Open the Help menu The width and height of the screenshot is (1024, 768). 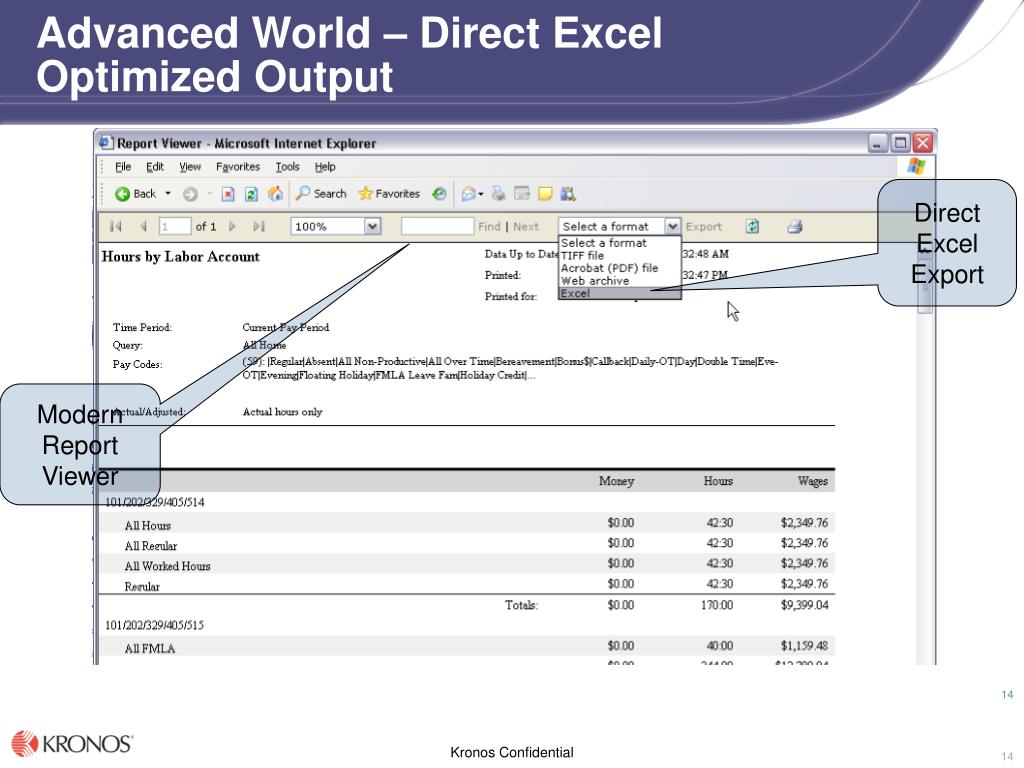[325, 167]
